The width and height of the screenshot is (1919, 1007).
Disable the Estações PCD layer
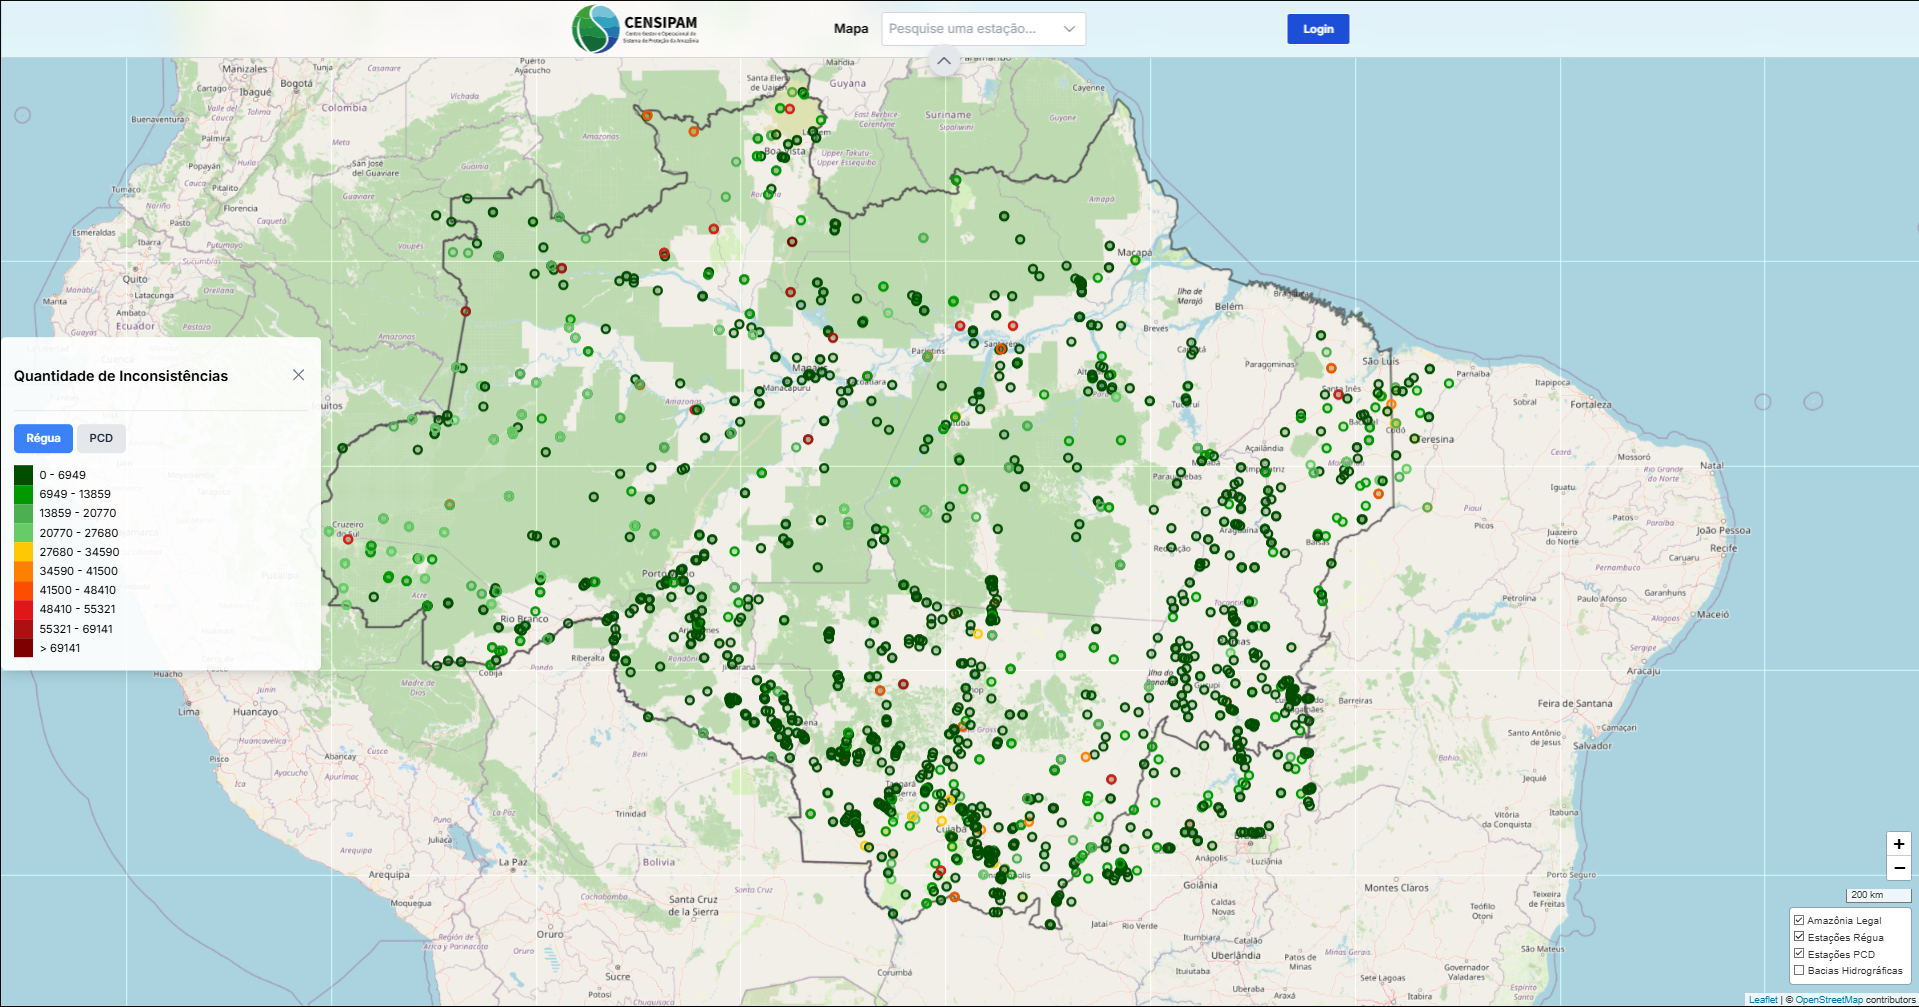[1799, 954]
